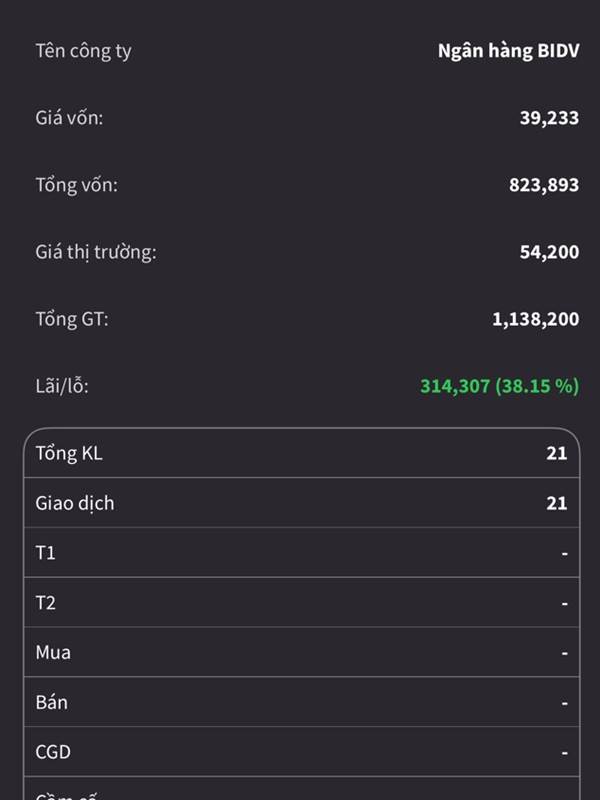The image size is (600, 800).
Task: Select the T1 row
Action: [300, 553]
